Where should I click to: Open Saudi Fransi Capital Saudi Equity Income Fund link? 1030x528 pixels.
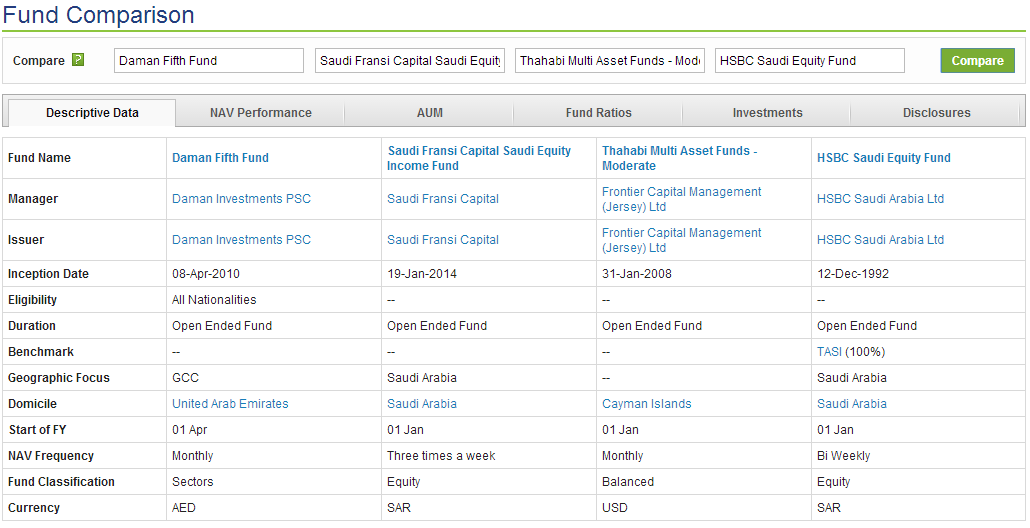point(479,158)
